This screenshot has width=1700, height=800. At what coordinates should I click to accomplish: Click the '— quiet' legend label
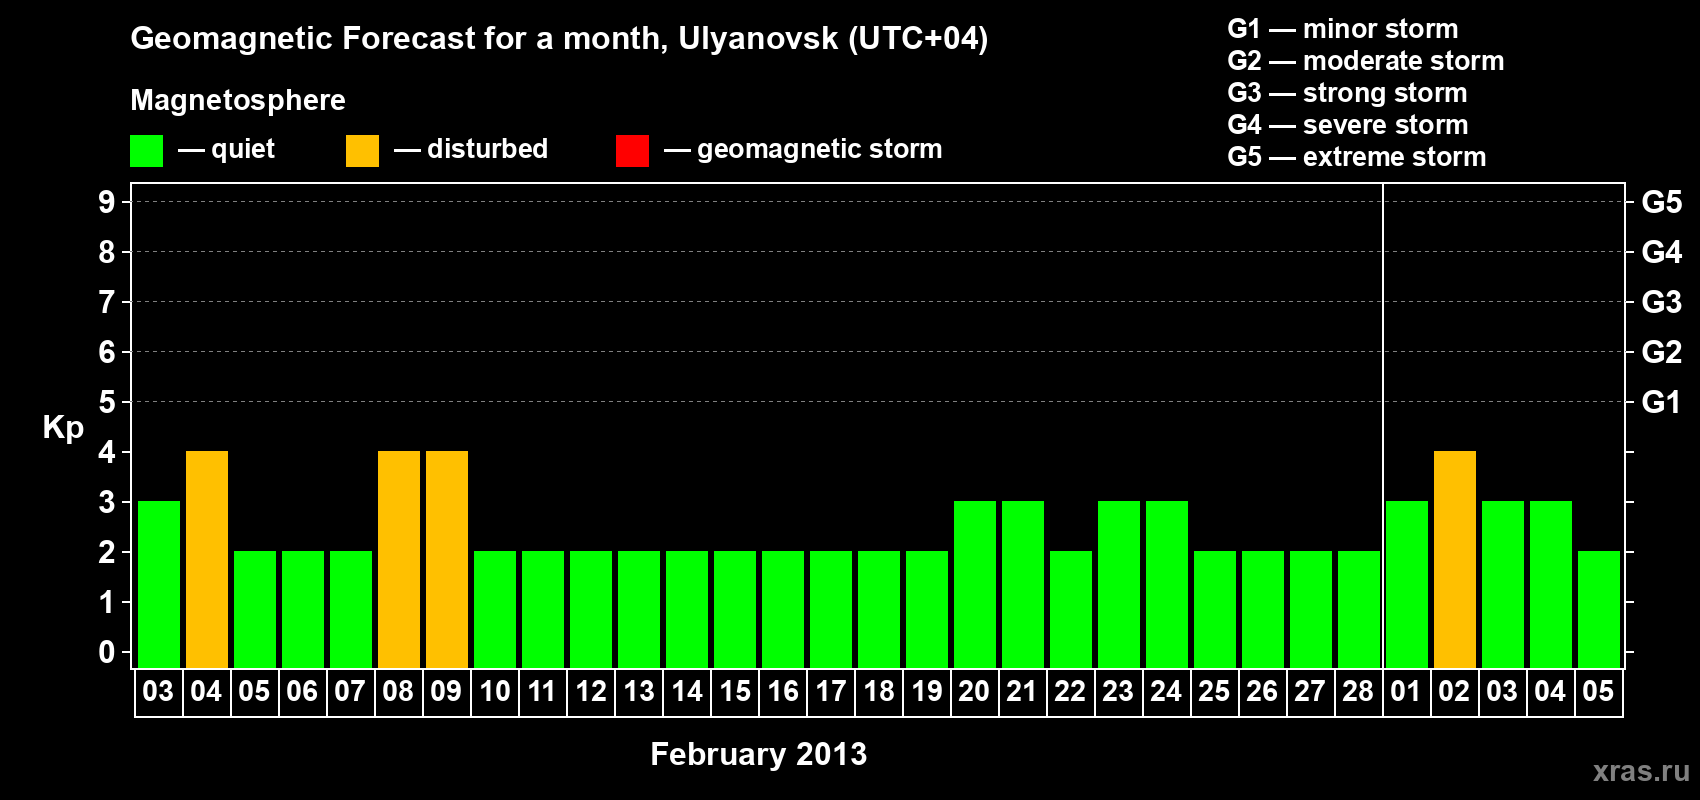226,149
